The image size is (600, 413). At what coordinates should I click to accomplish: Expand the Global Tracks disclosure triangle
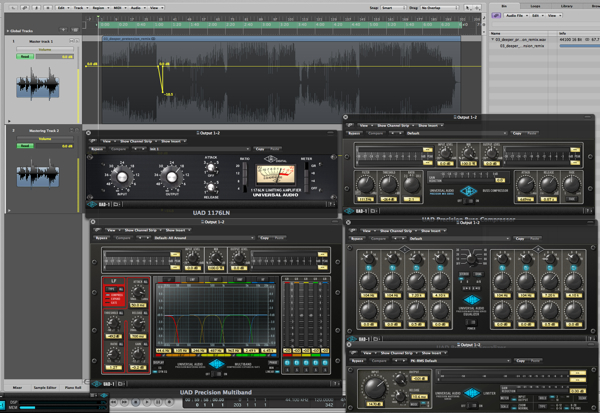click(8, 31)
